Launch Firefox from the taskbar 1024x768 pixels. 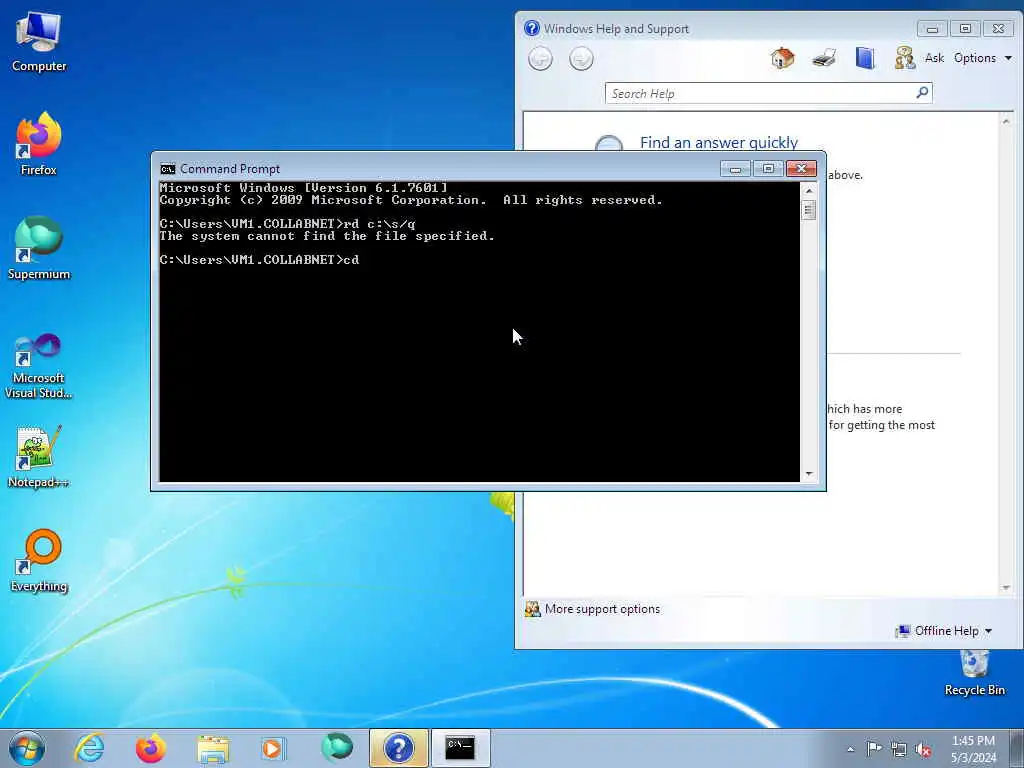[x=151, y=748]
